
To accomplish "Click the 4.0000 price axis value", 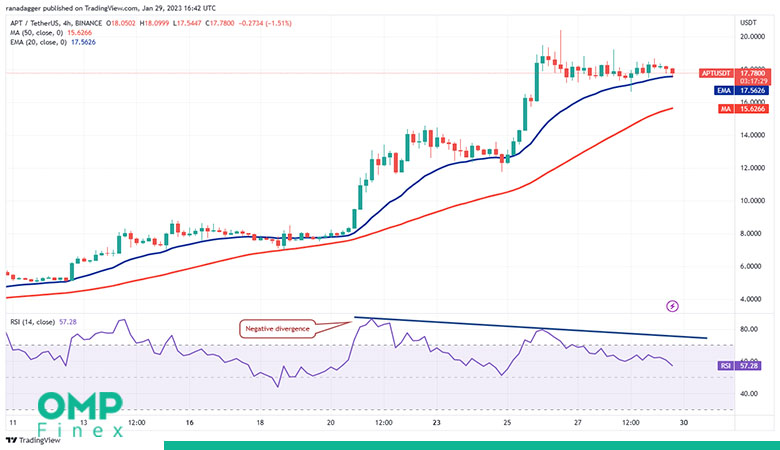I will (752, 299).
